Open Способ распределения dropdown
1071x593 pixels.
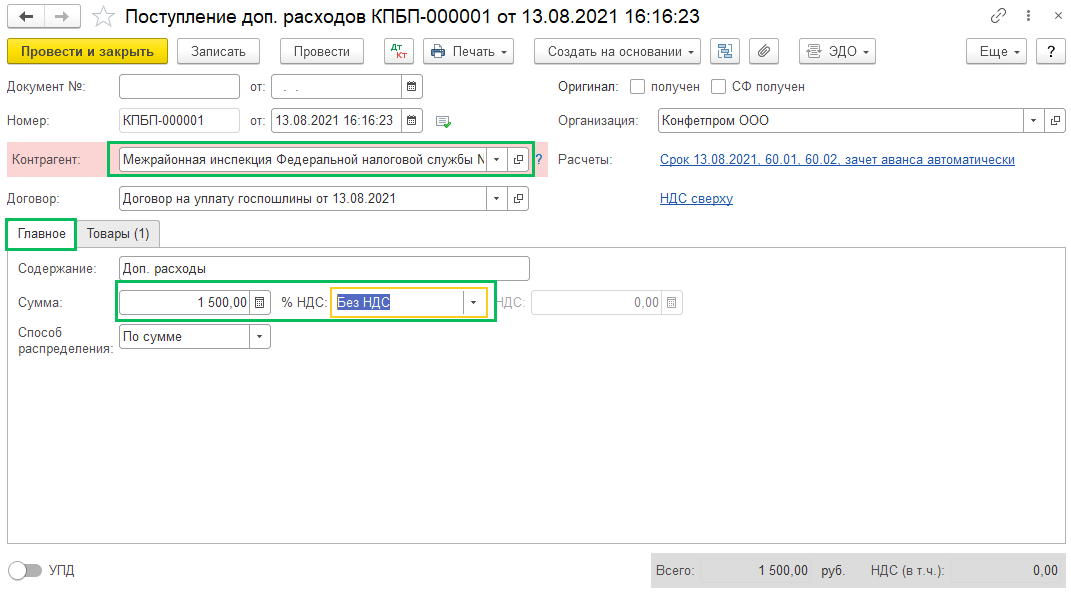pyautogui.click(x=259, y=337)
